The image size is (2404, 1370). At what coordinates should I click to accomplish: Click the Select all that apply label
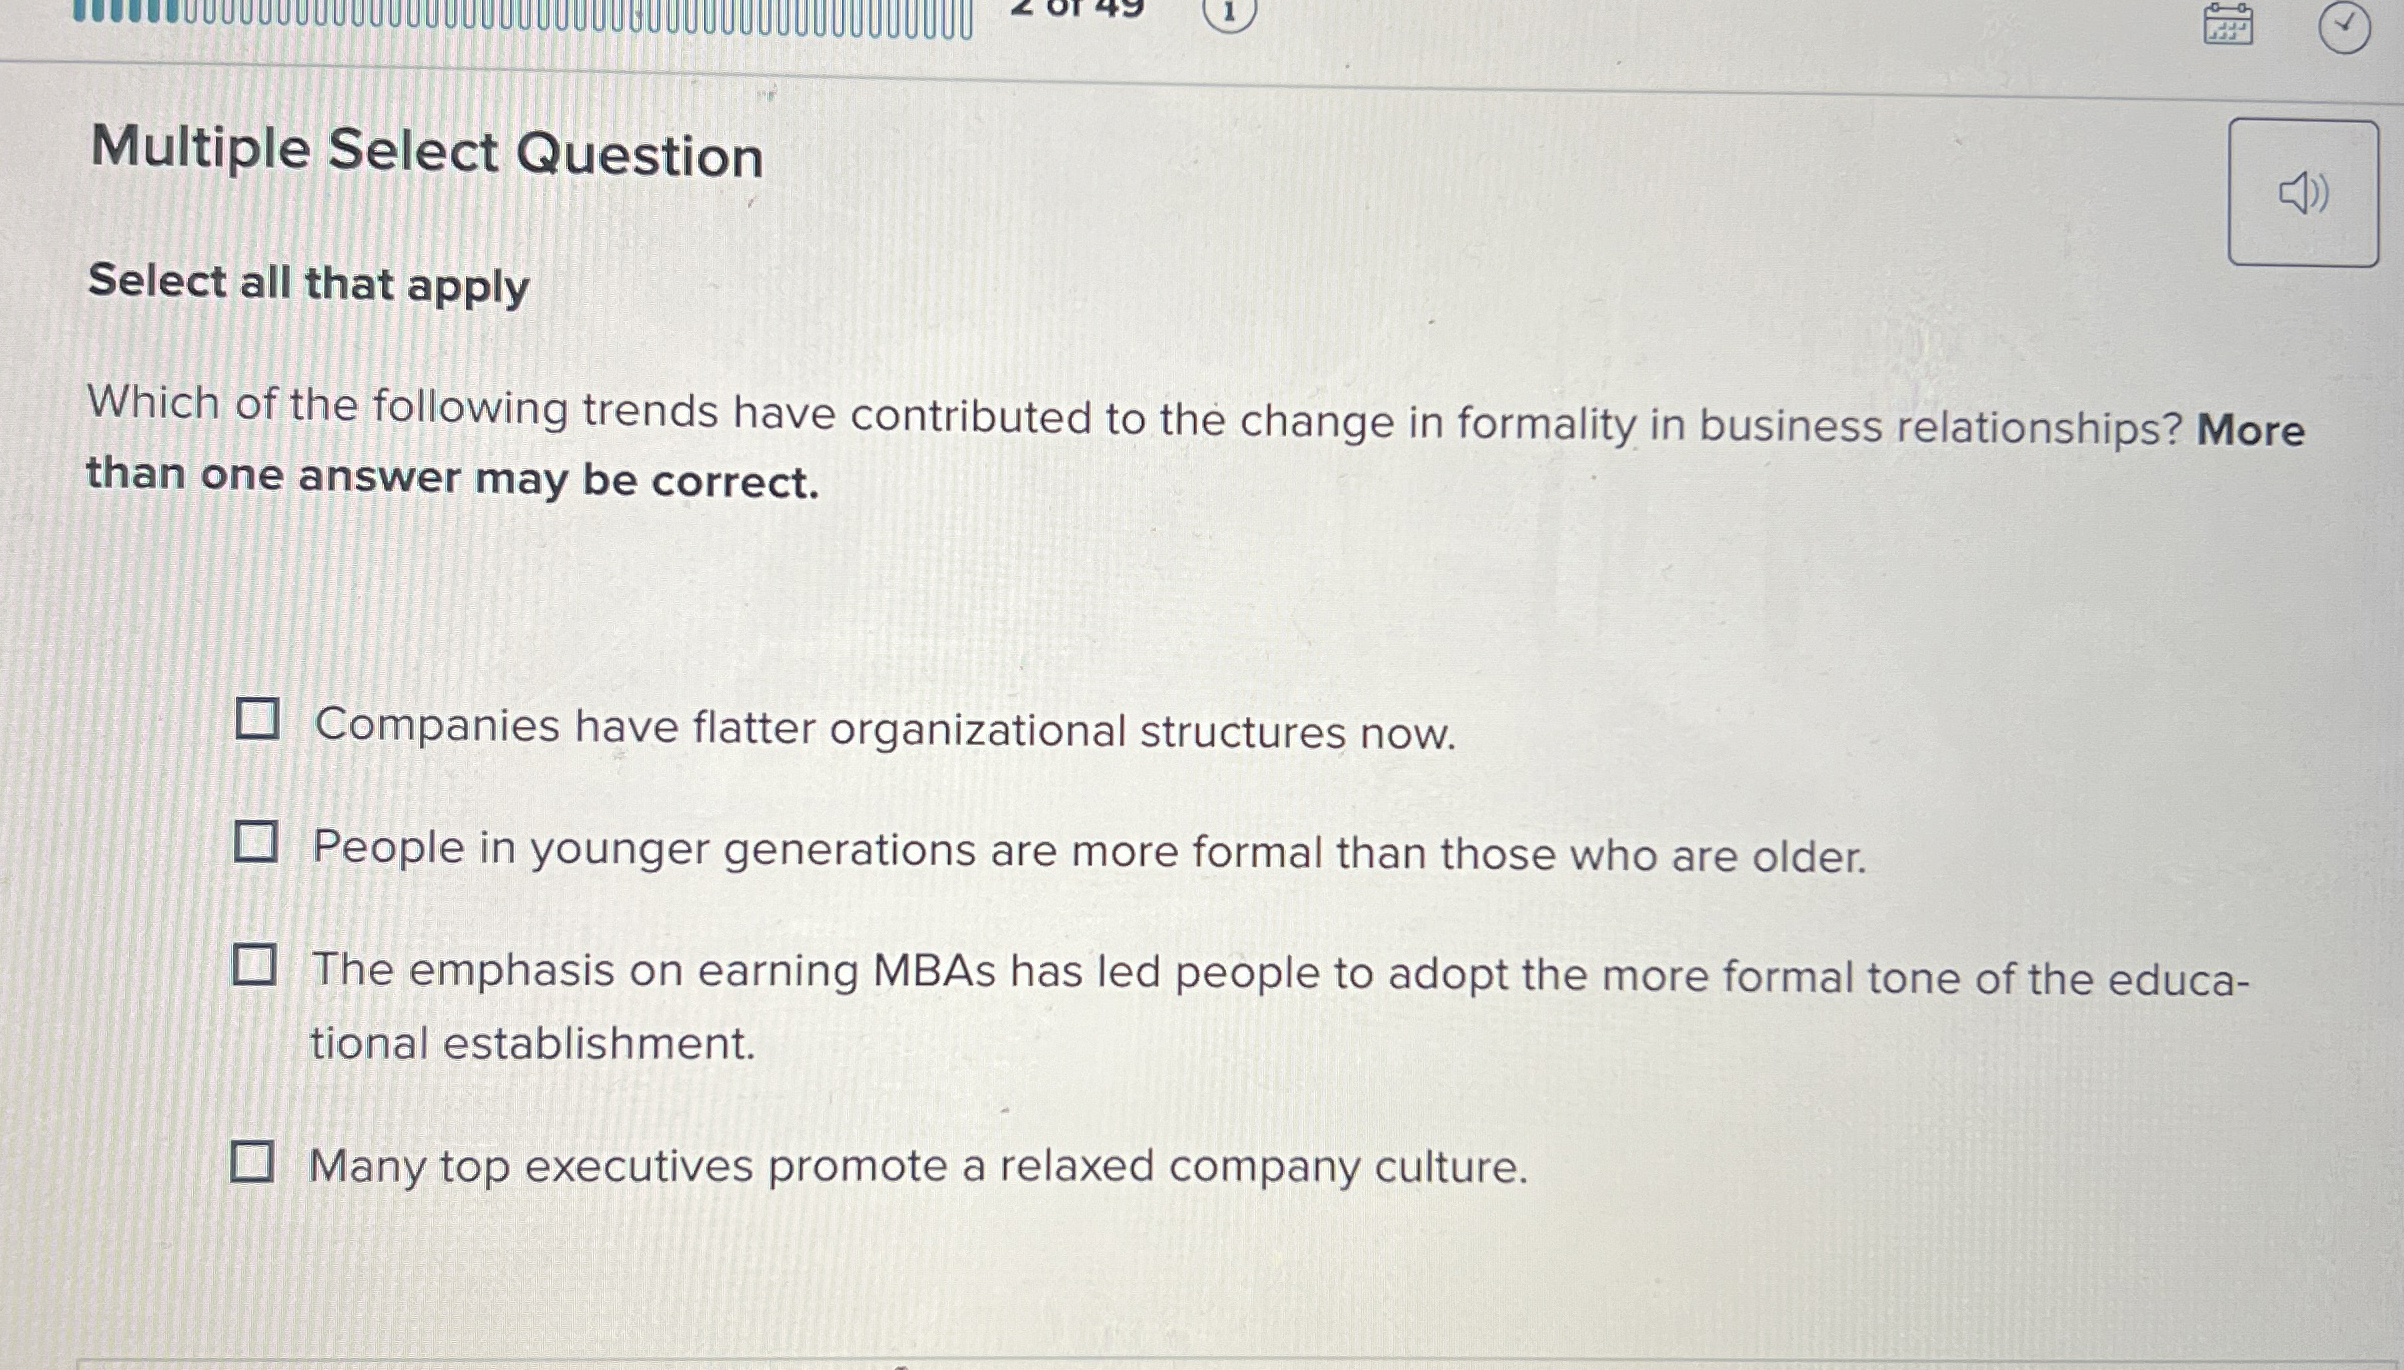tap(303, 287)
